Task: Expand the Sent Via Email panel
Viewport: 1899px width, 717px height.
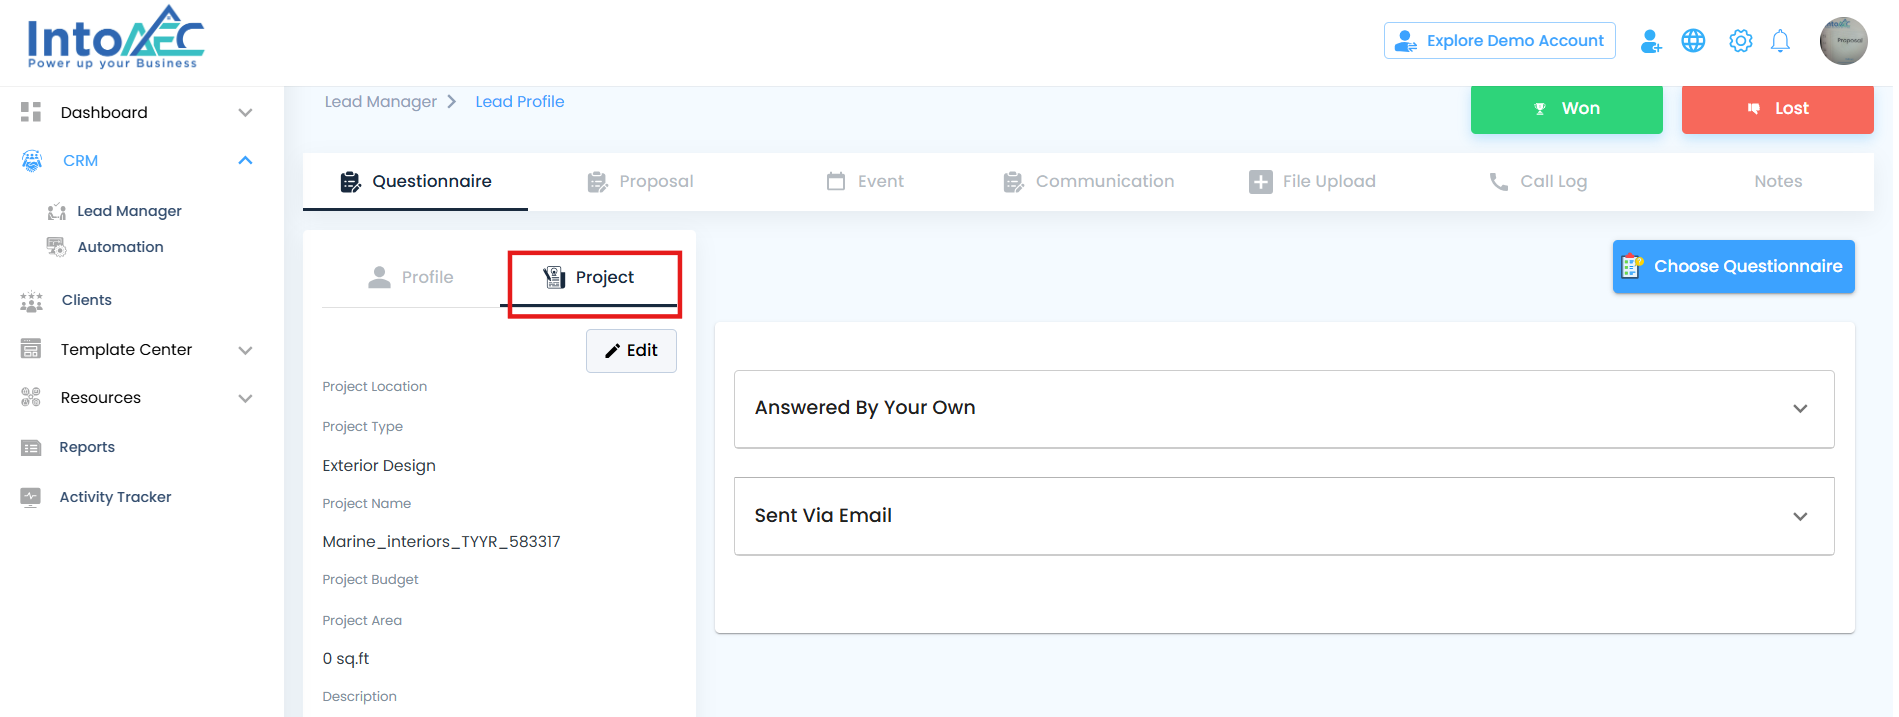Action: pyautogui.click(x=1799, y=517)
